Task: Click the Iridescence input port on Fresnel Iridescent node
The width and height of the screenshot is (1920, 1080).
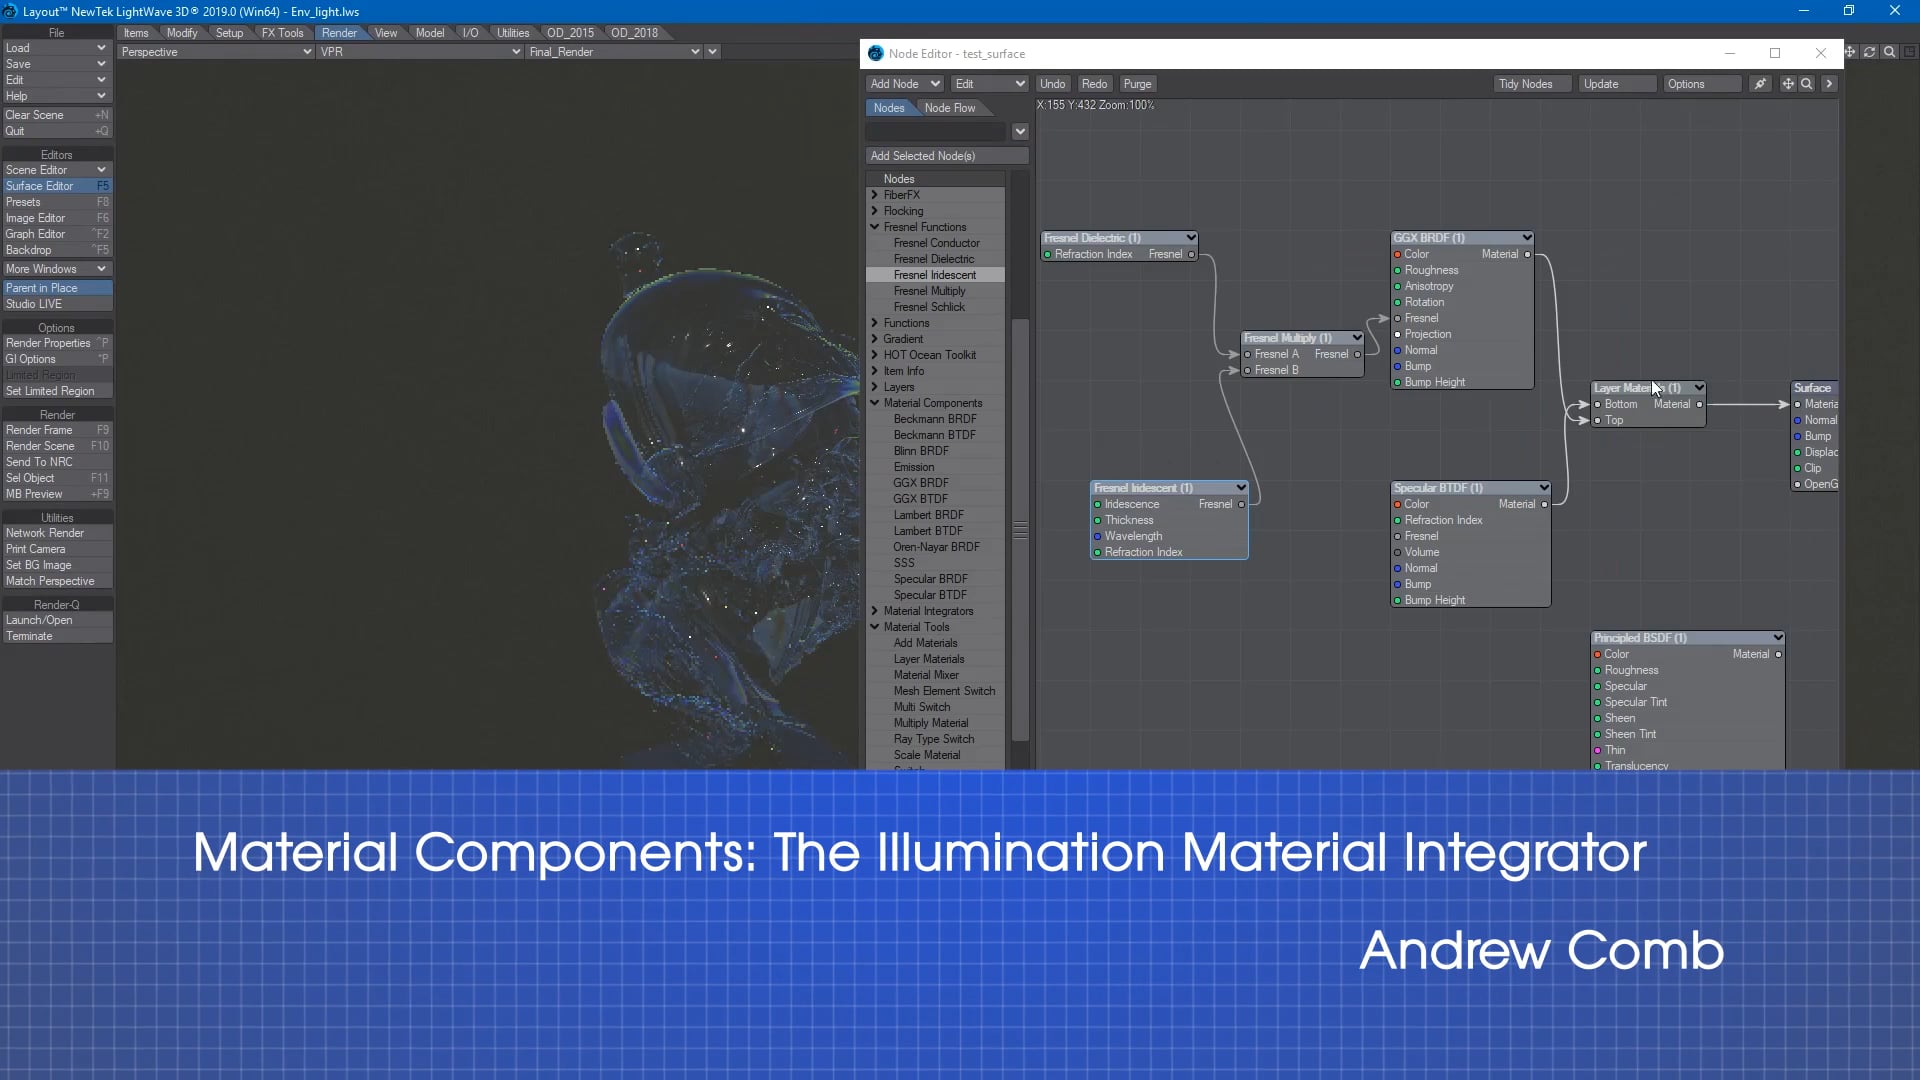Action: click(1097, 504)
